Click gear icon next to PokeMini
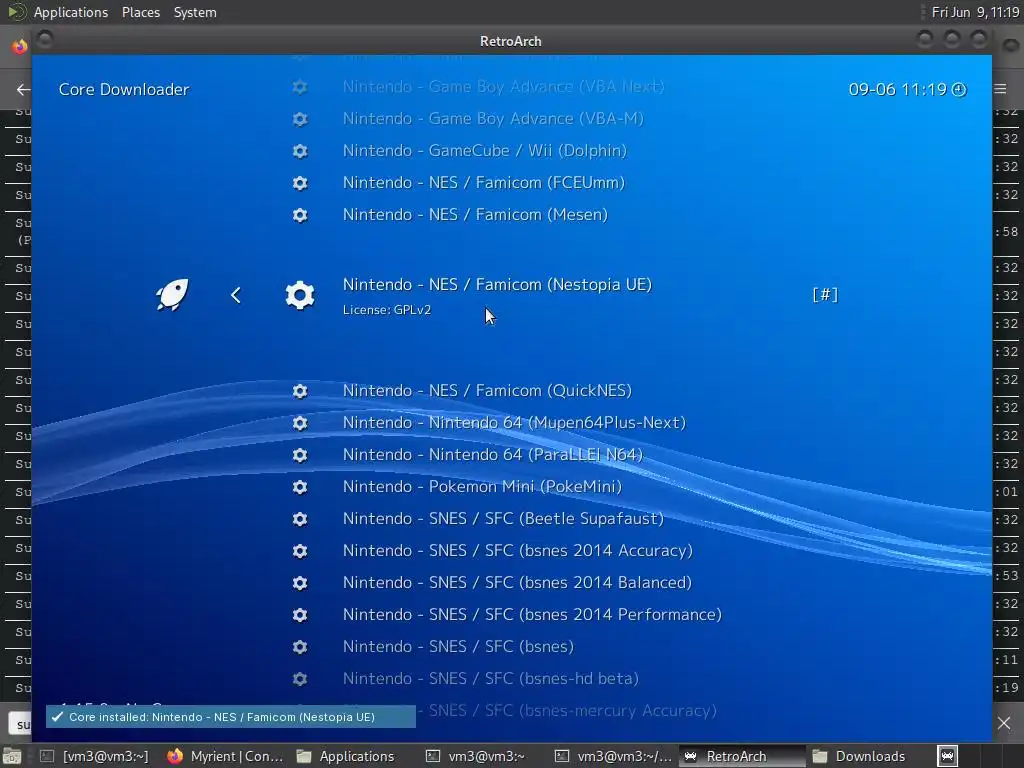 pyautogui.click(x=300, y=487)
